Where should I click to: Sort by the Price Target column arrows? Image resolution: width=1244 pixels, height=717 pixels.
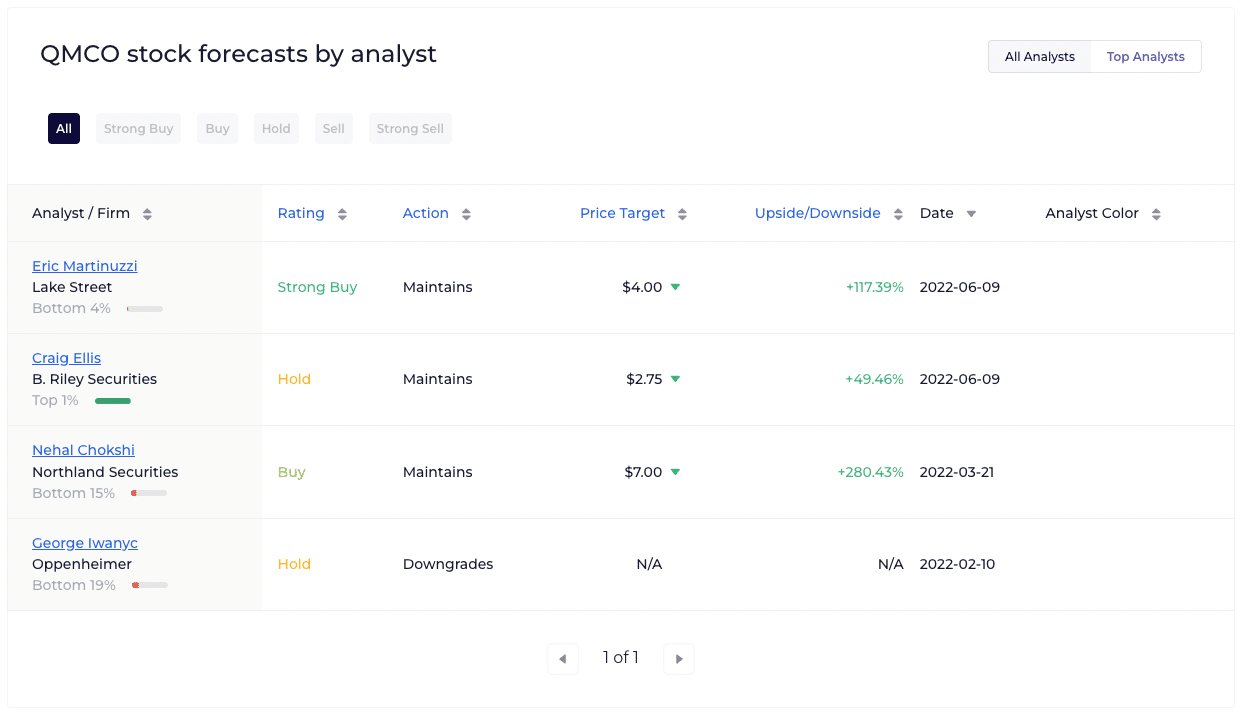tap(682, 213)
